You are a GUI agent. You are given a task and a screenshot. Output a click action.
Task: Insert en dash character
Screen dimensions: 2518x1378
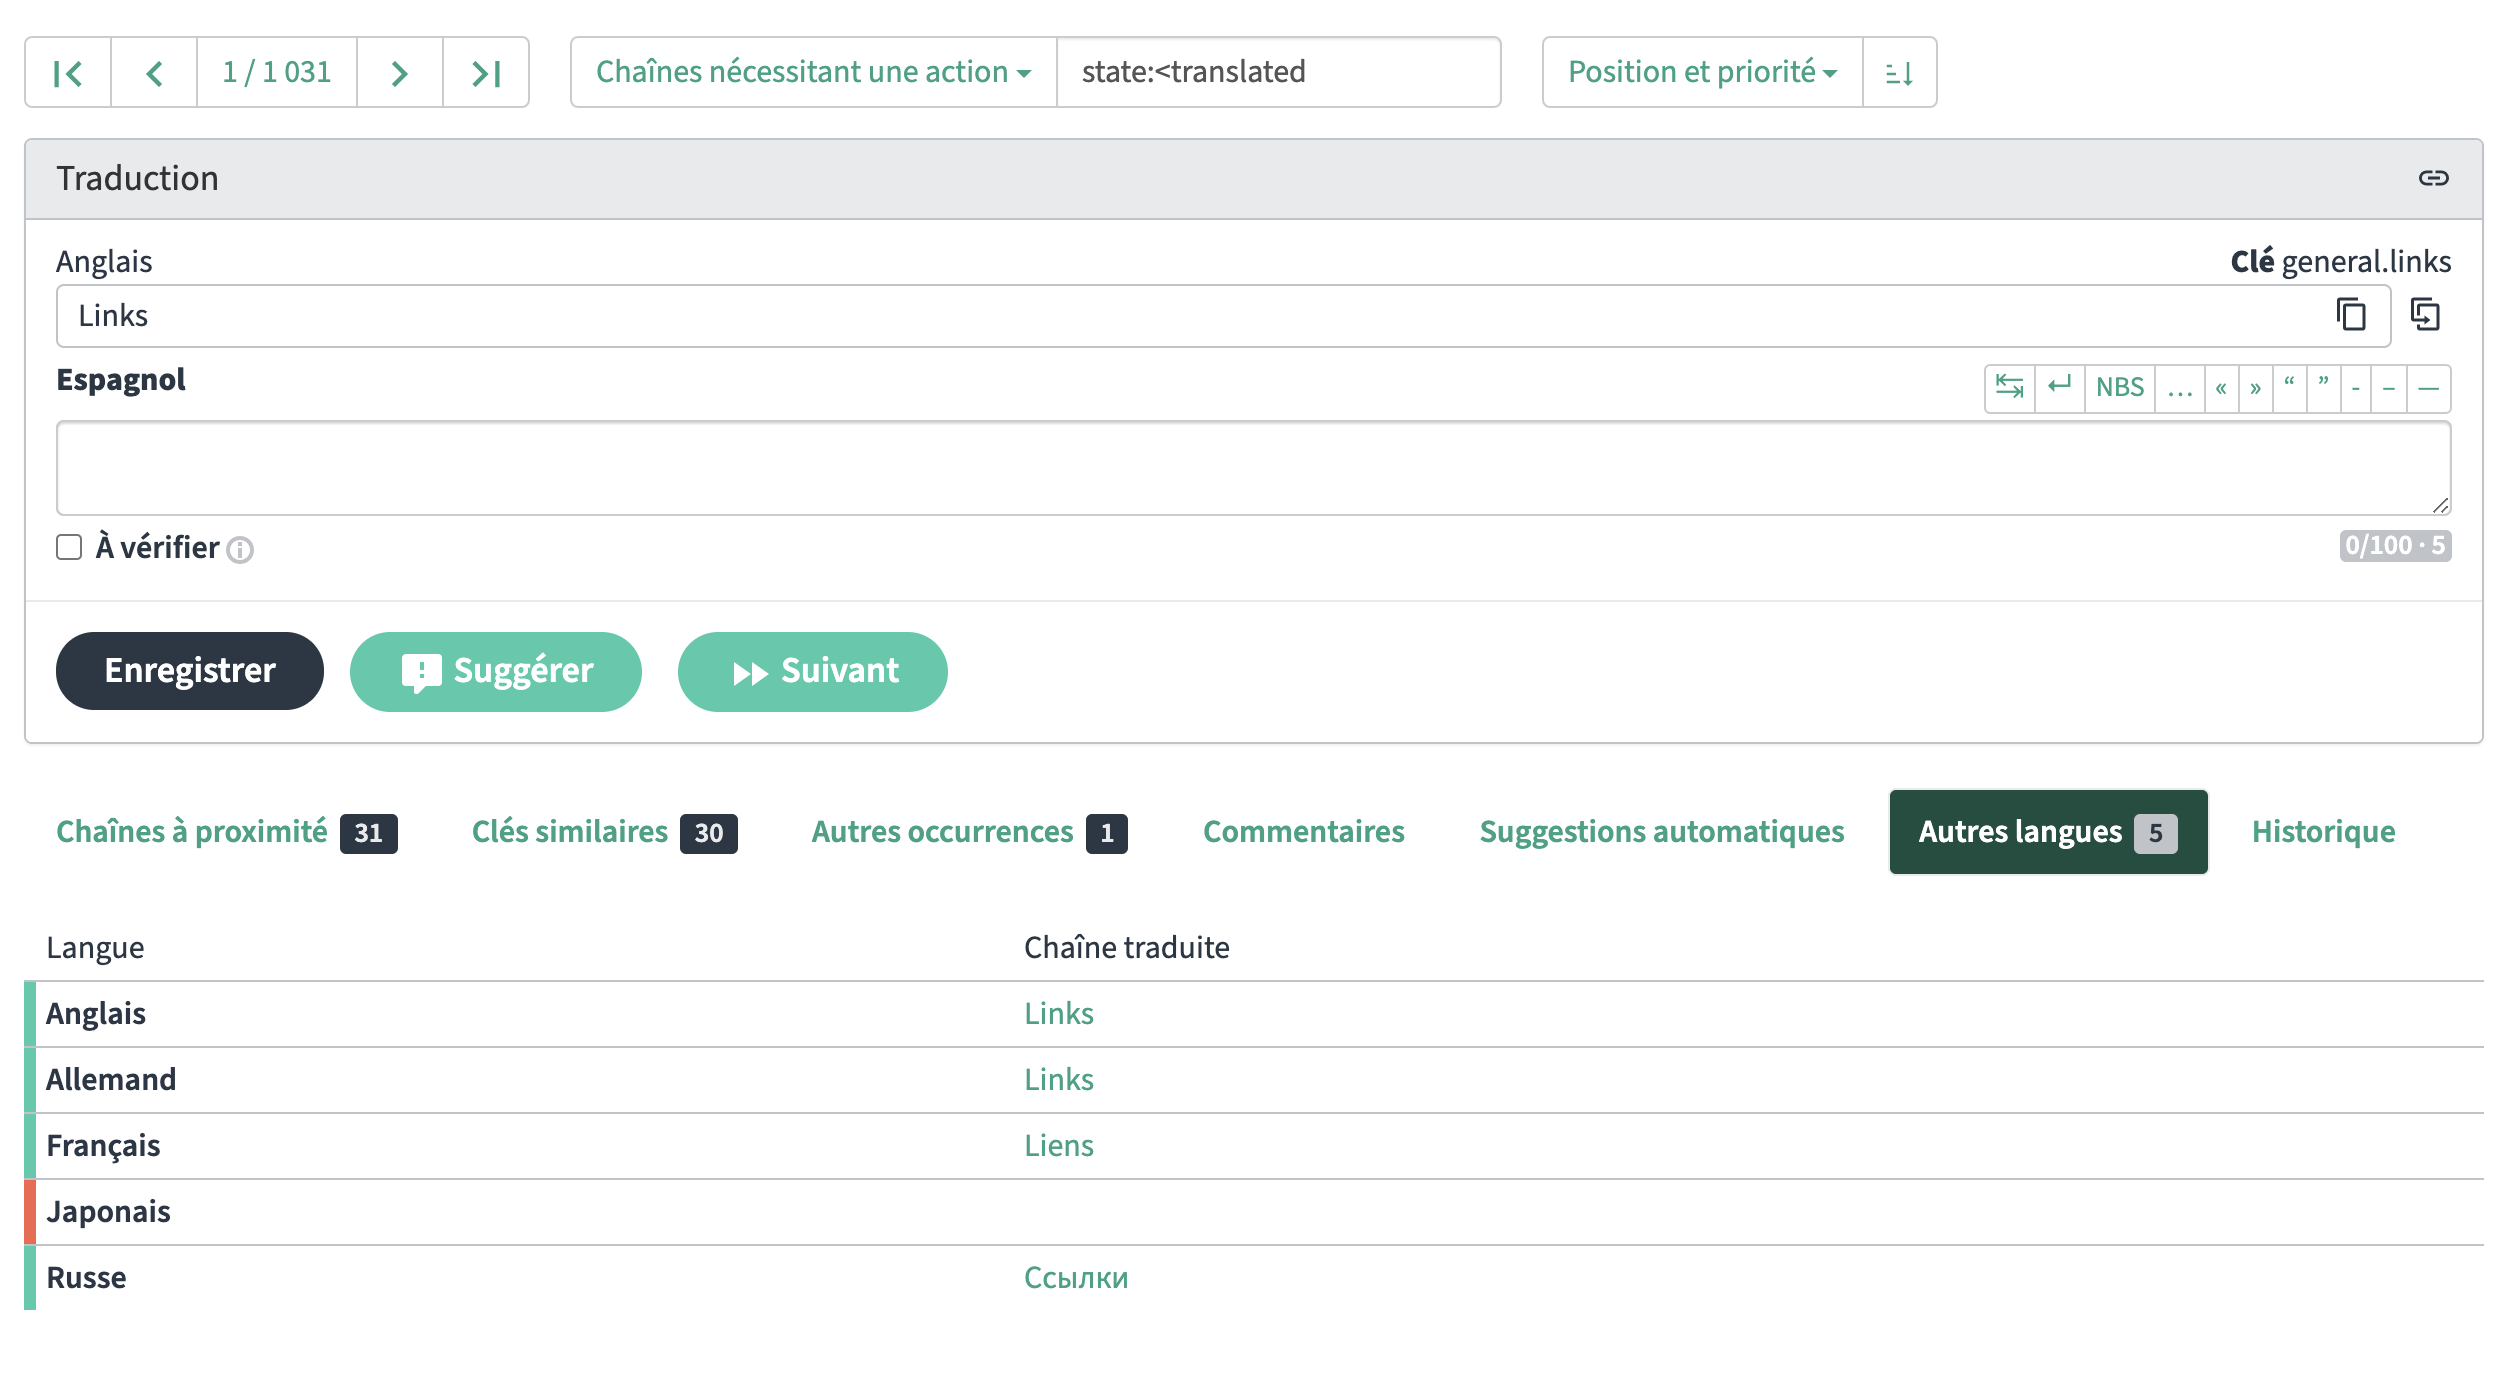coord(2389,387)
